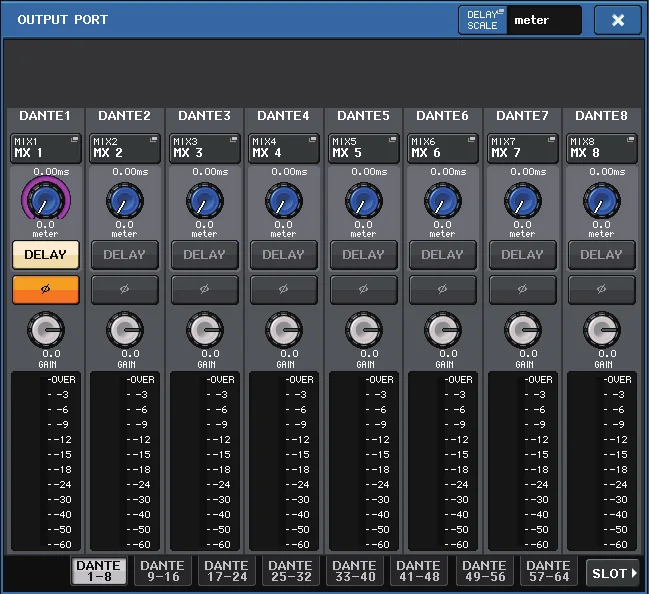Open patch selector MIX5 MX 5
The height and width of the screenshot is (594, 649).
(363, 148)
